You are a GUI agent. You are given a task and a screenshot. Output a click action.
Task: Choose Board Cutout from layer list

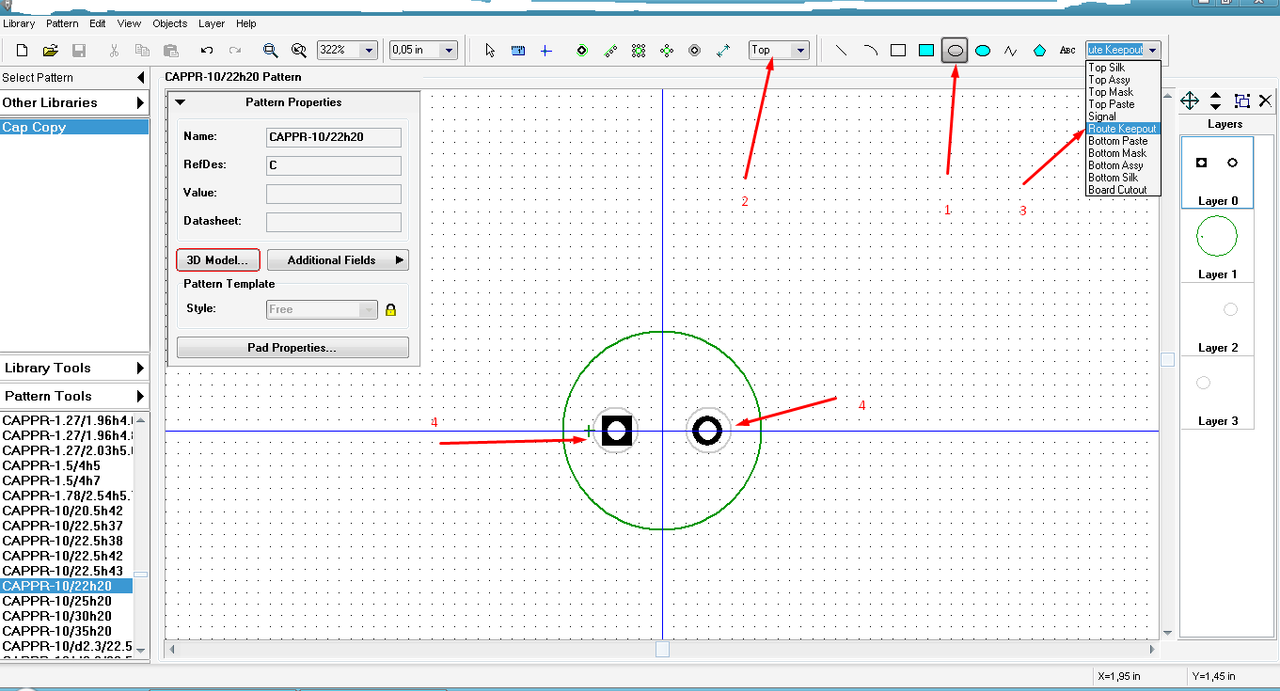tap(1122, 190)
